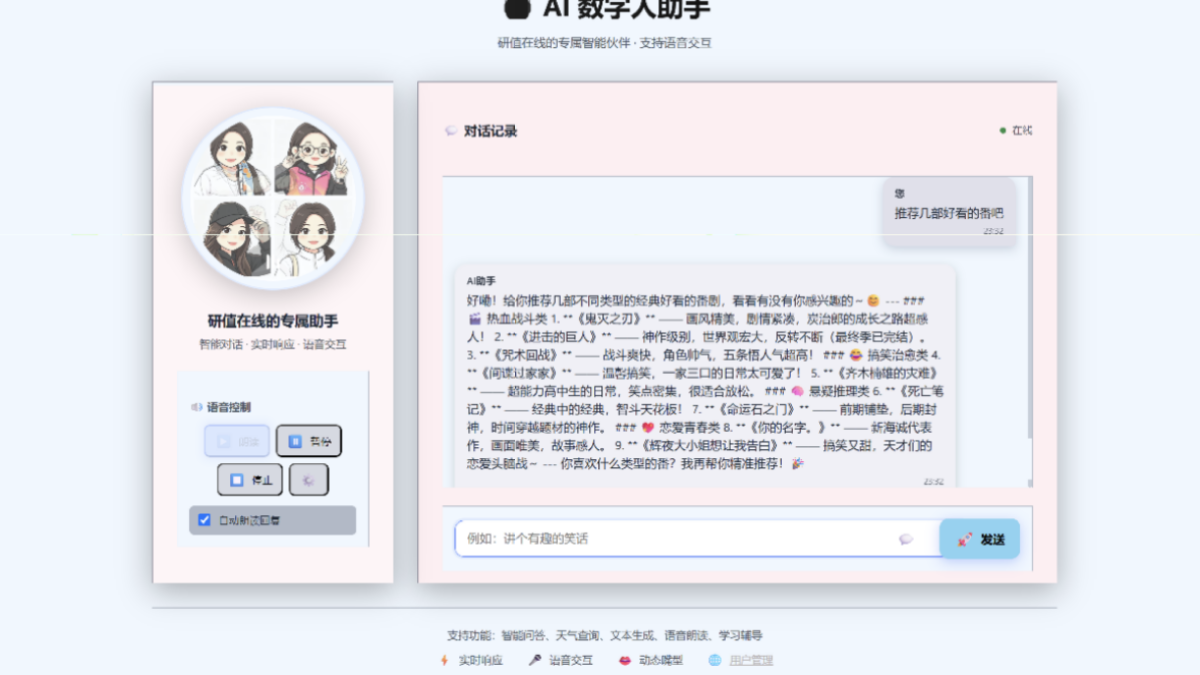Click the speech bubble icon inside input box
The image size is (1200, 675).
pos(906,539)
